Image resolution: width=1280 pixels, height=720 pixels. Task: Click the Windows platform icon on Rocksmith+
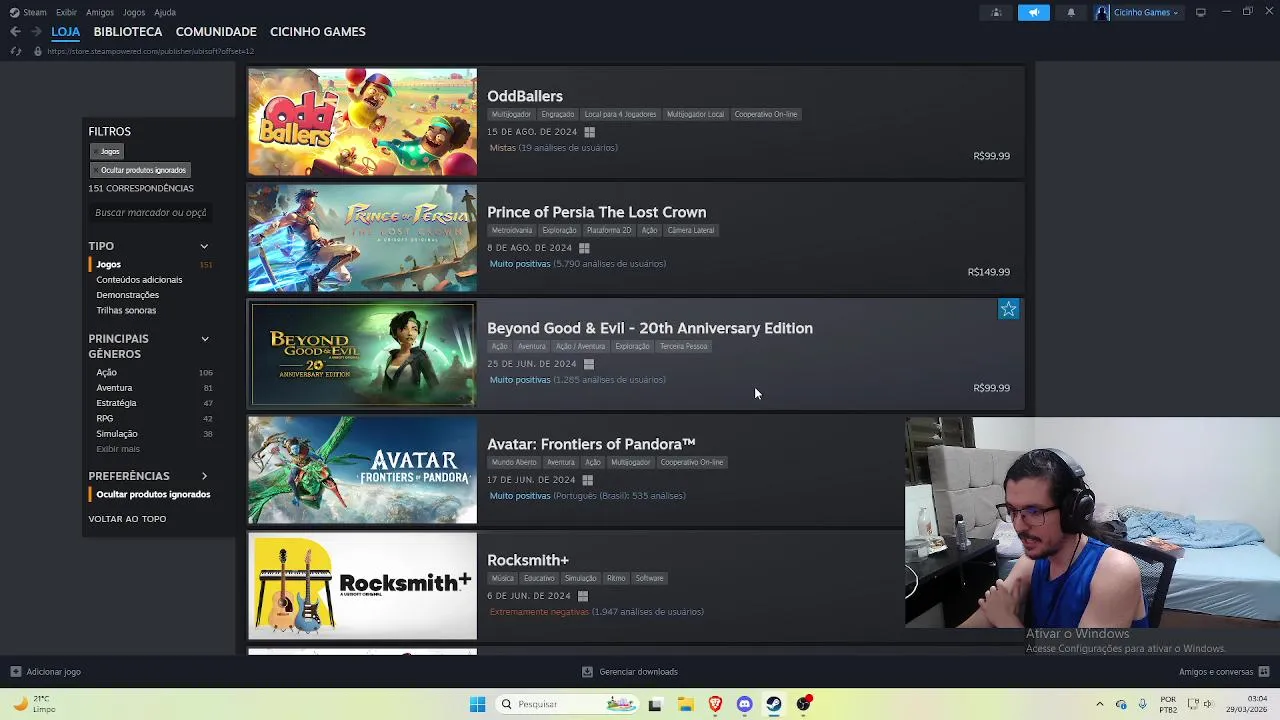pyautogui.click(x=582, y=596)
